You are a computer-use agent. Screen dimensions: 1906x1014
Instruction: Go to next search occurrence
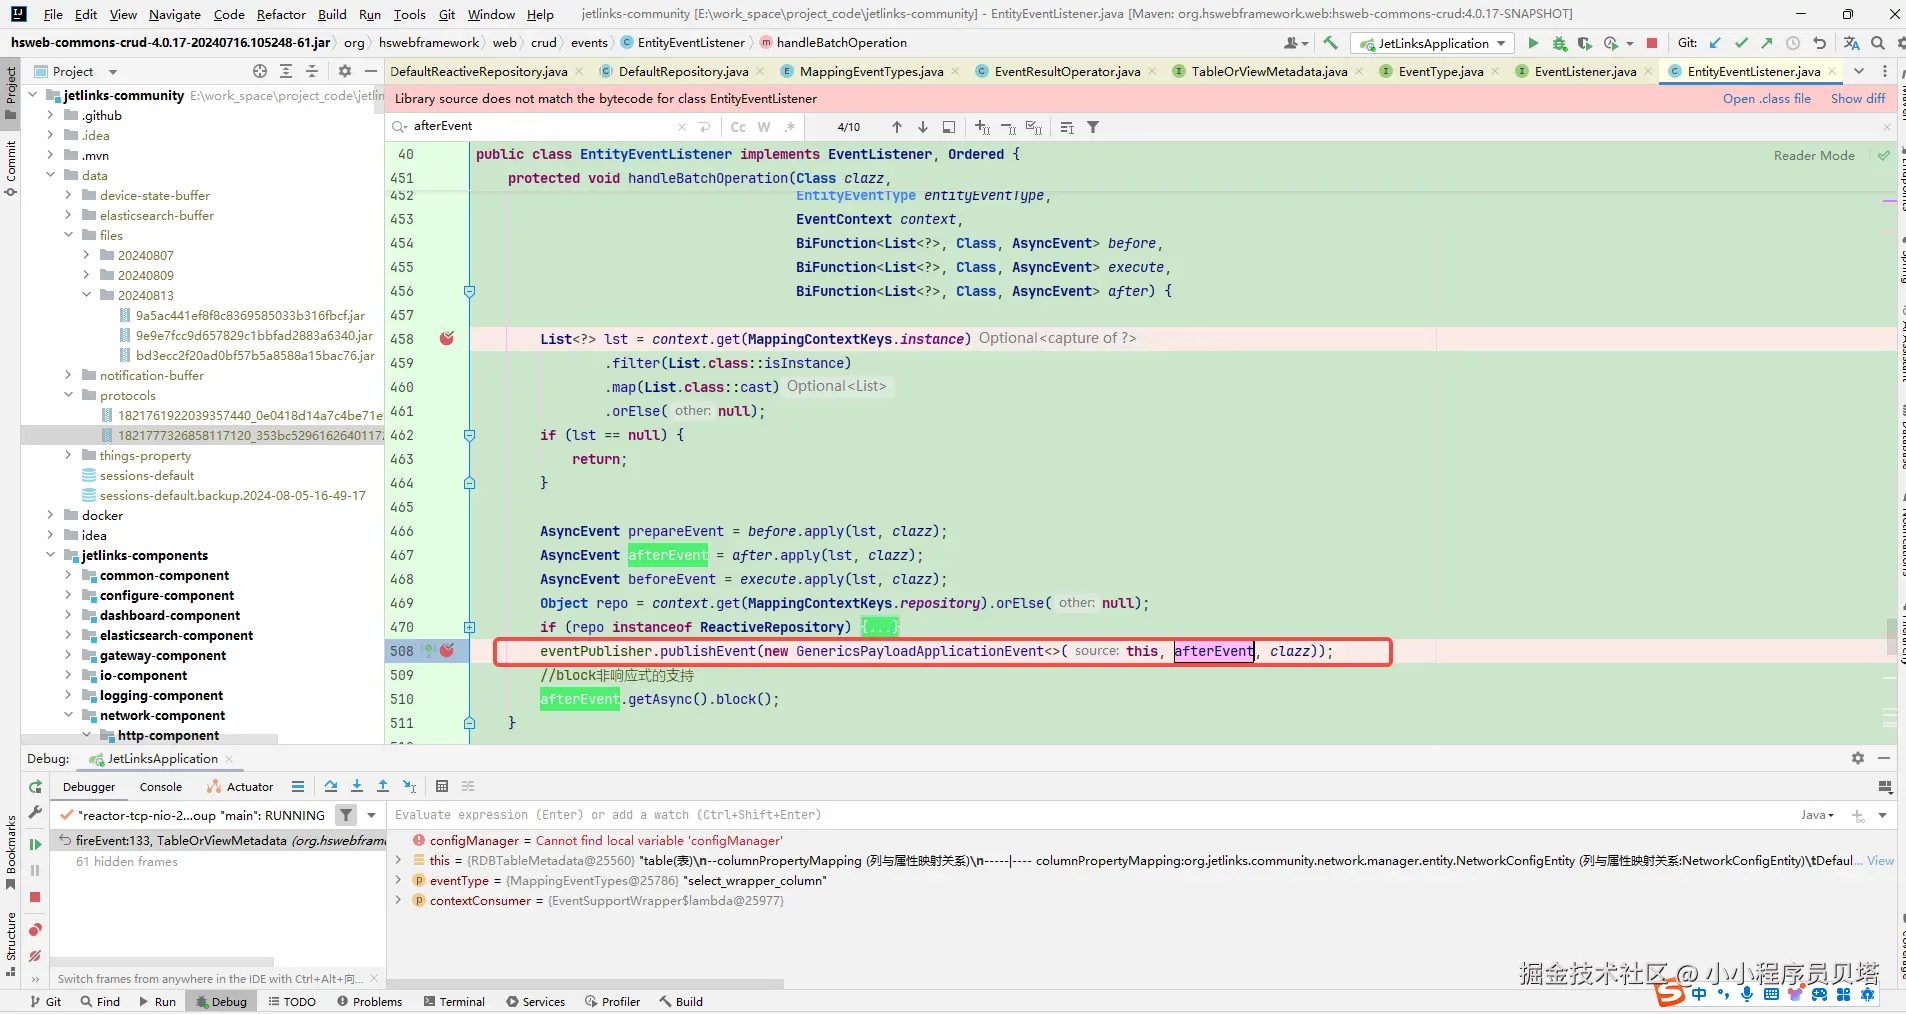(922, 127)
